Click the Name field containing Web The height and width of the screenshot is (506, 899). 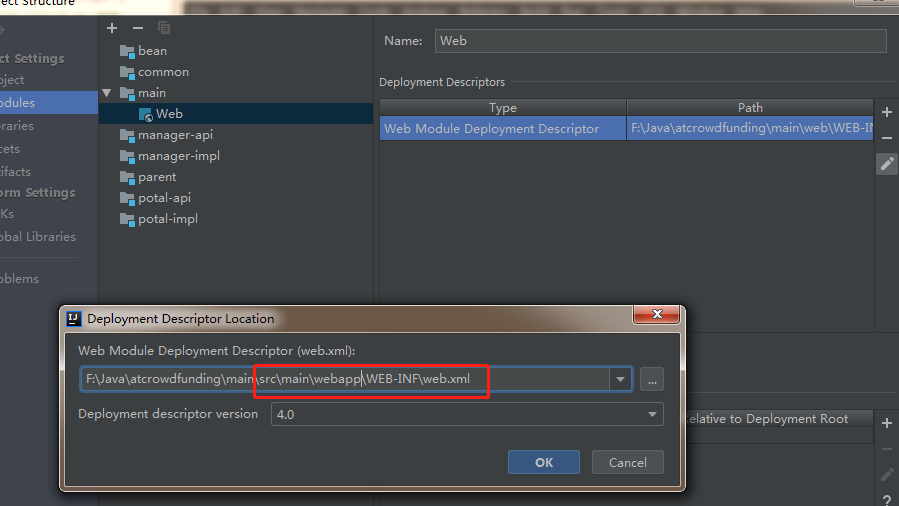[x=660, y=41]
